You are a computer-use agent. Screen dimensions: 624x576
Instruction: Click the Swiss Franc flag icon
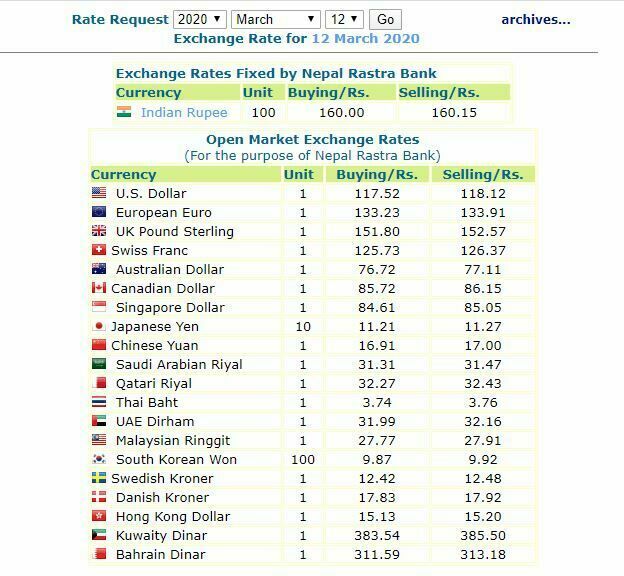[99, 250]
